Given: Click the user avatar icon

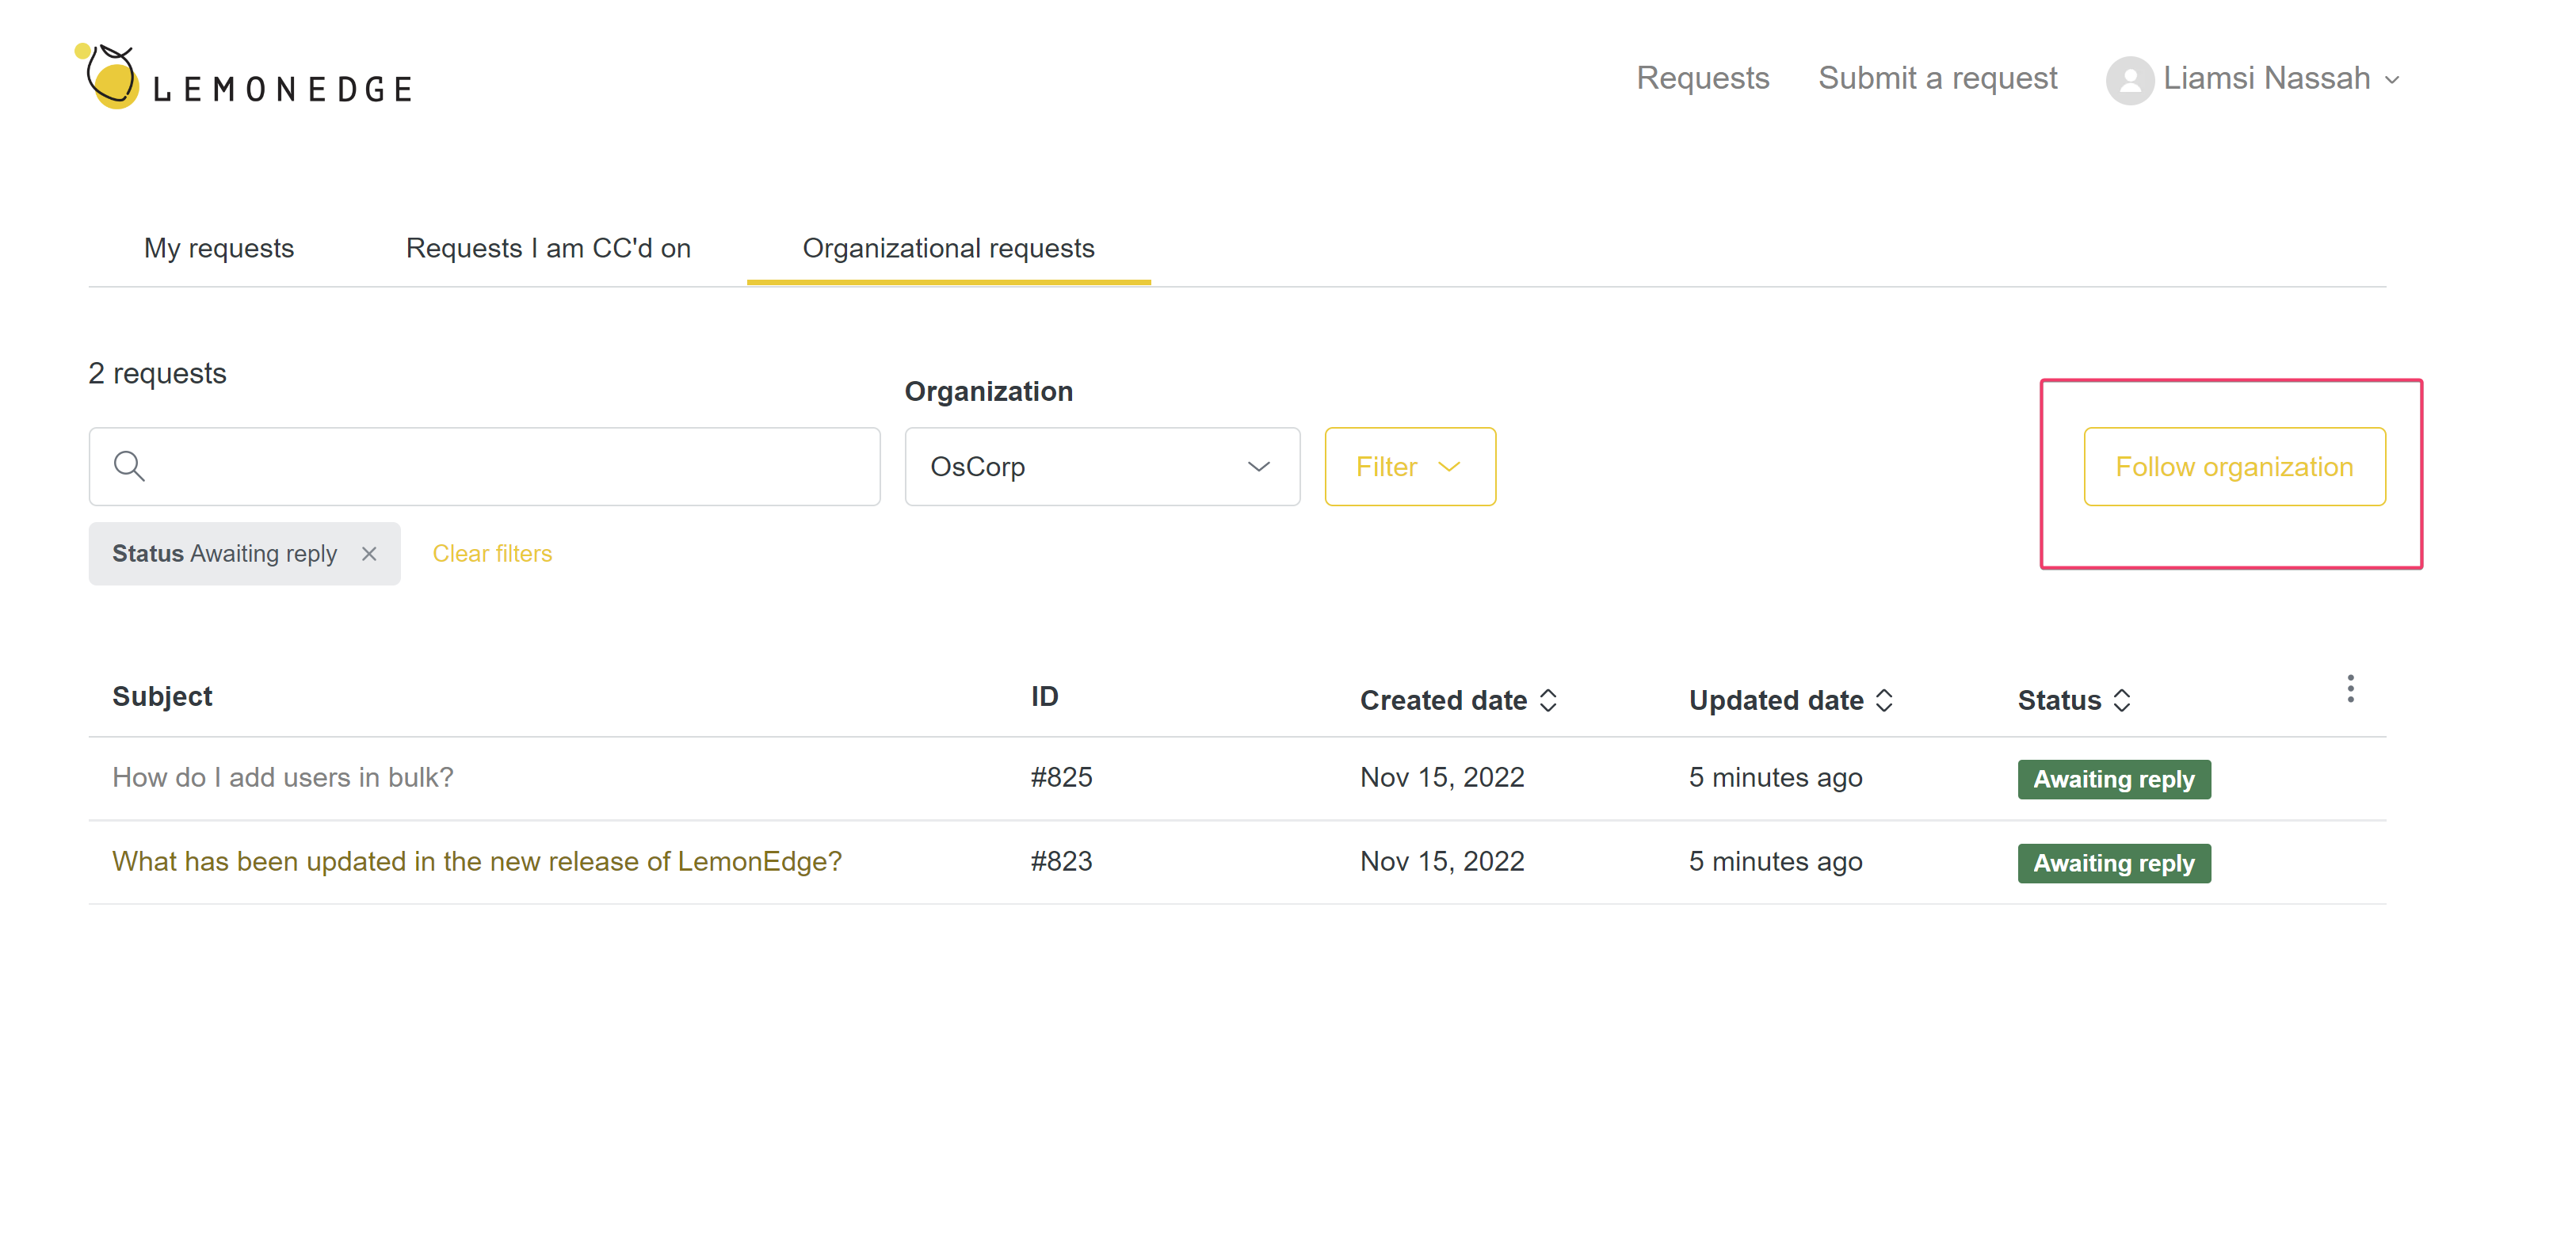Looking at the screenshot, I should pos(2129,80).
